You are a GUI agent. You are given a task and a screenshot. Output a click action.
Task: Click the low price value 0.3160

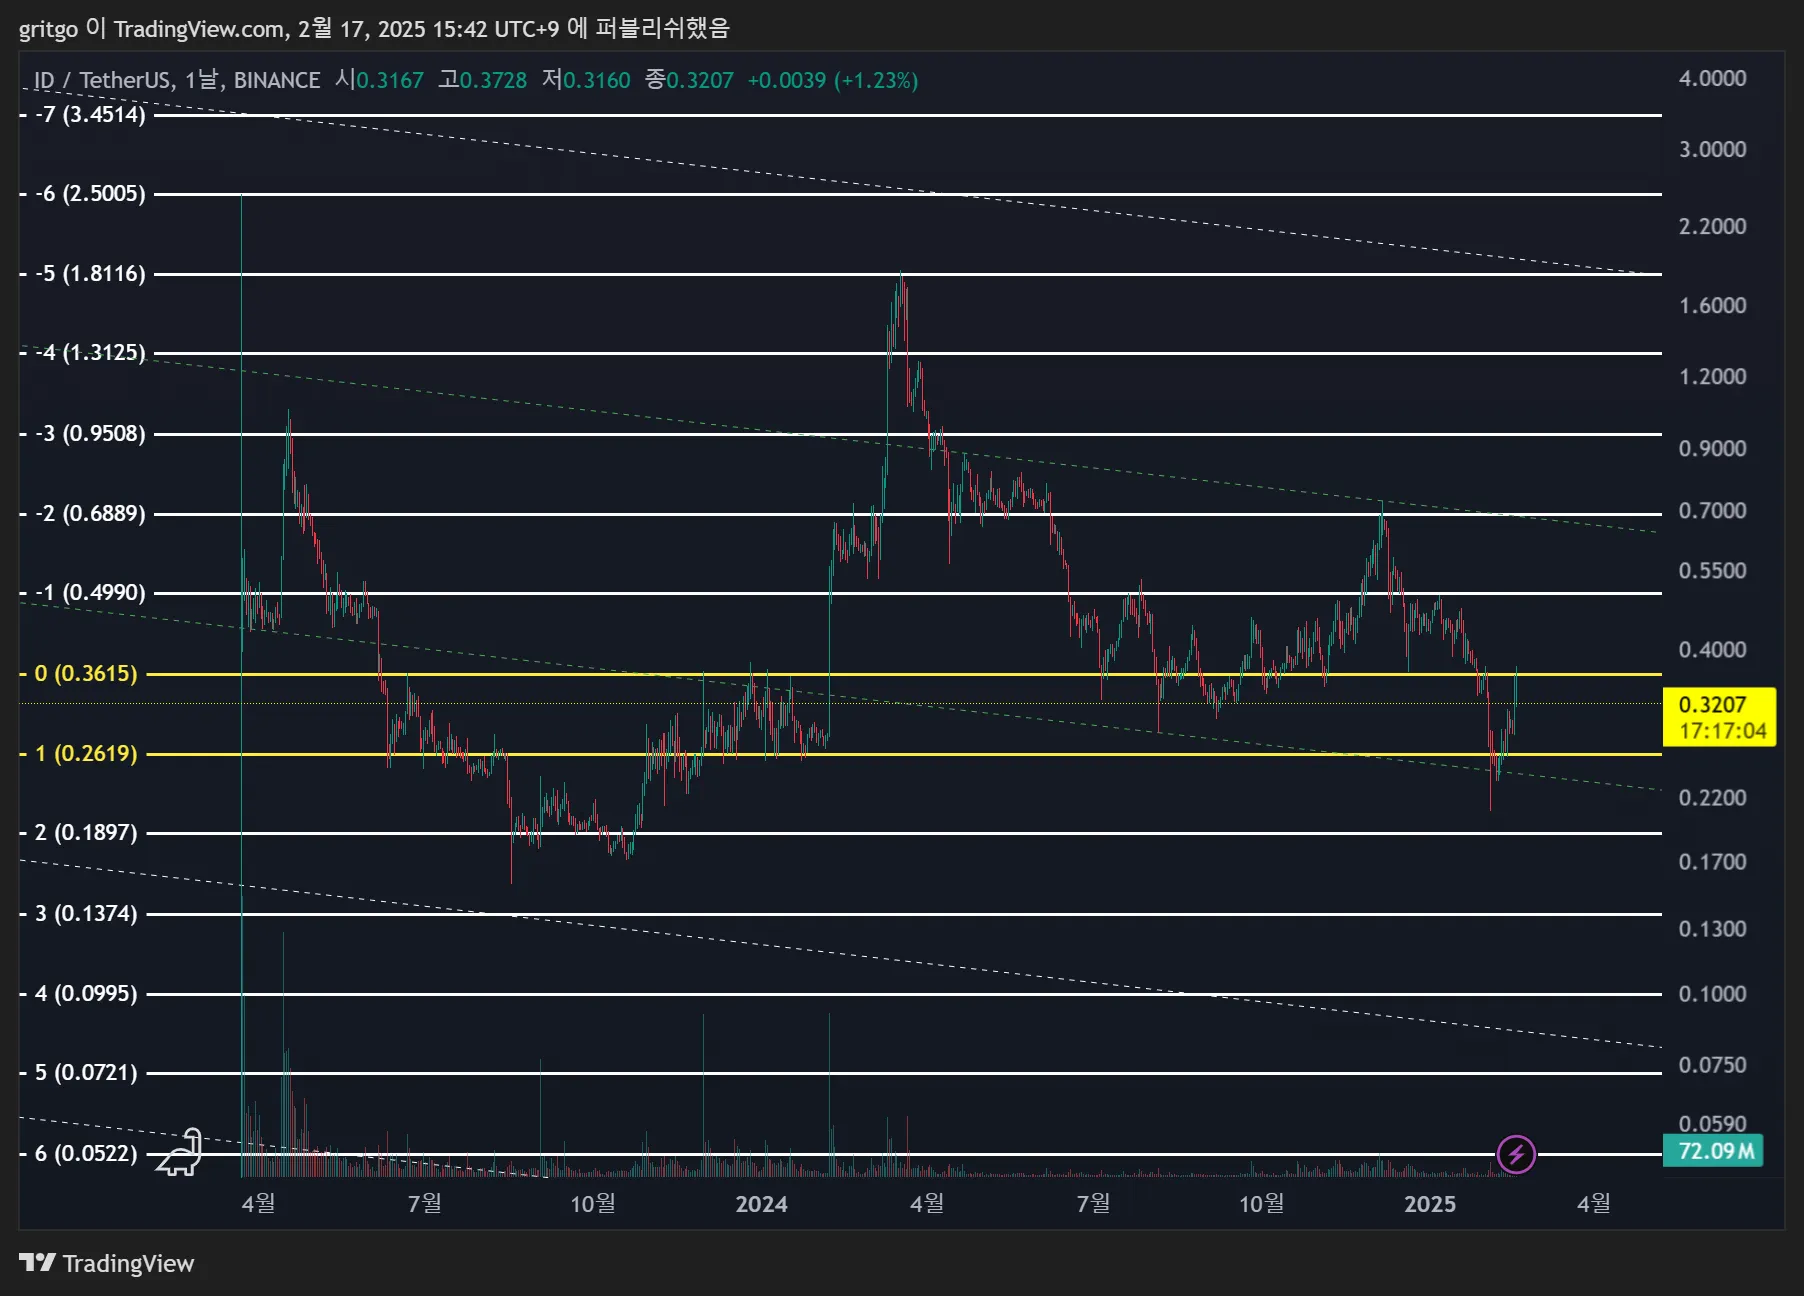[x=597, y=80]
